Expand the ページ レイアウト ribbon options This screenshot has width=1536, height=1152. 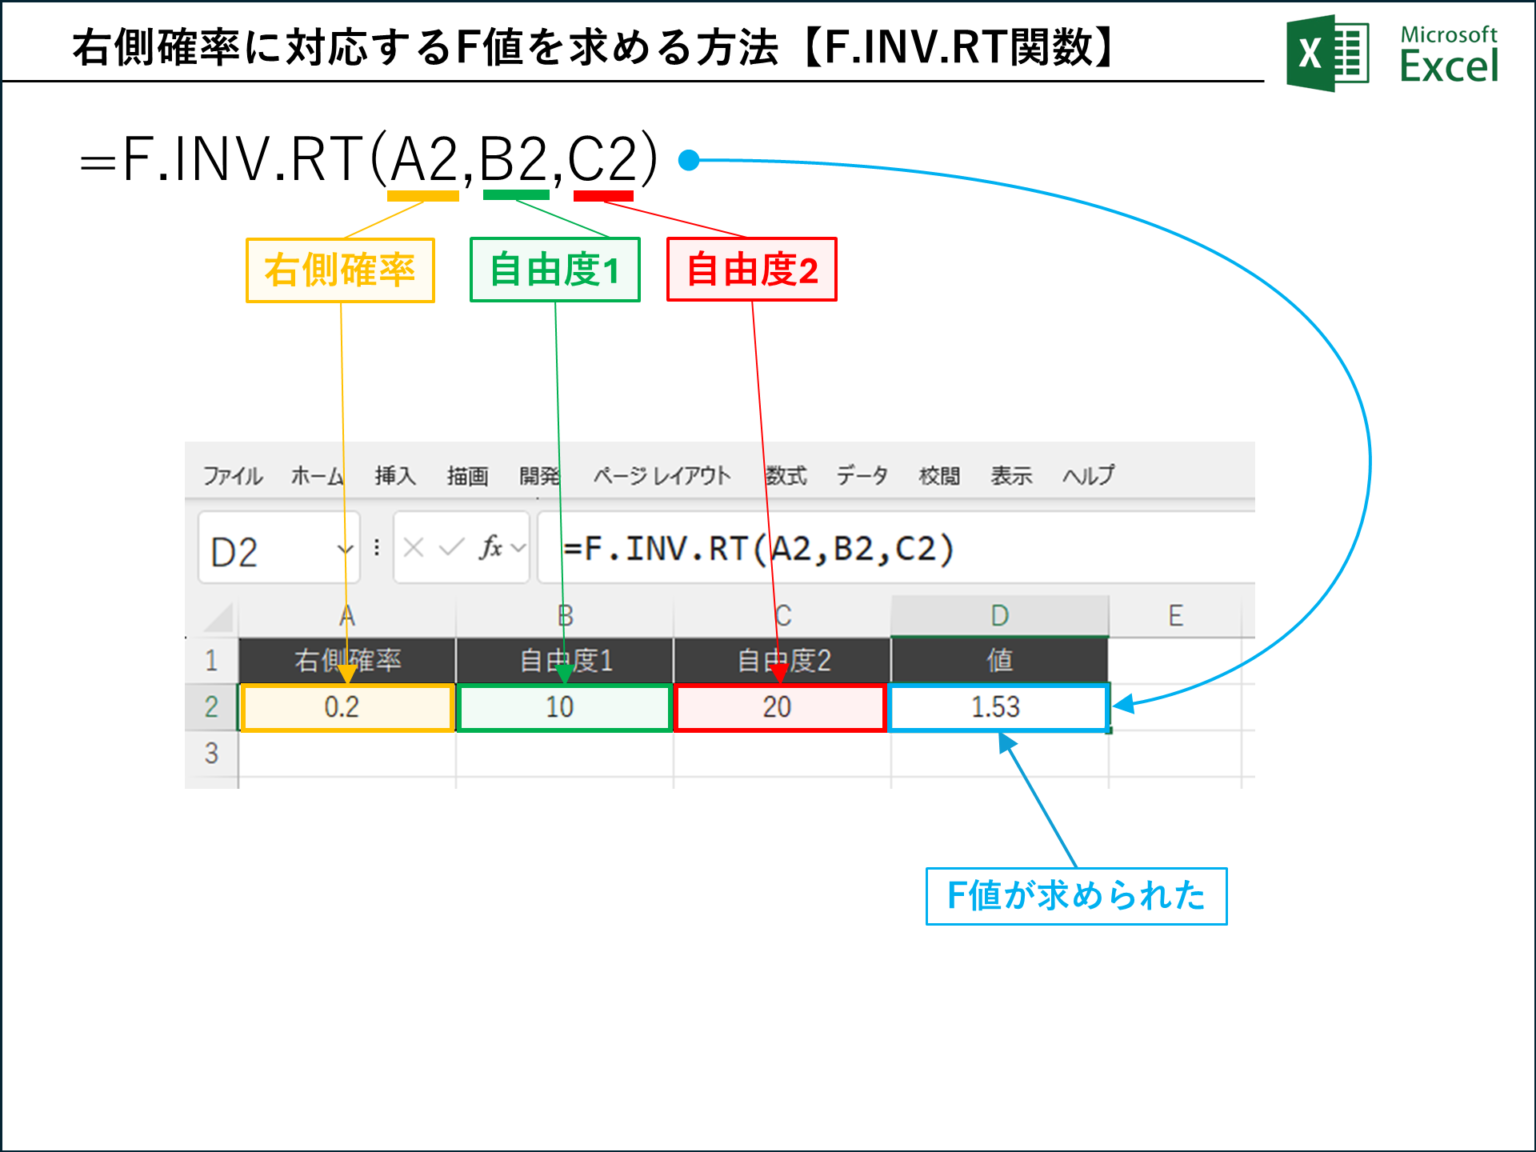click(663, 476)
